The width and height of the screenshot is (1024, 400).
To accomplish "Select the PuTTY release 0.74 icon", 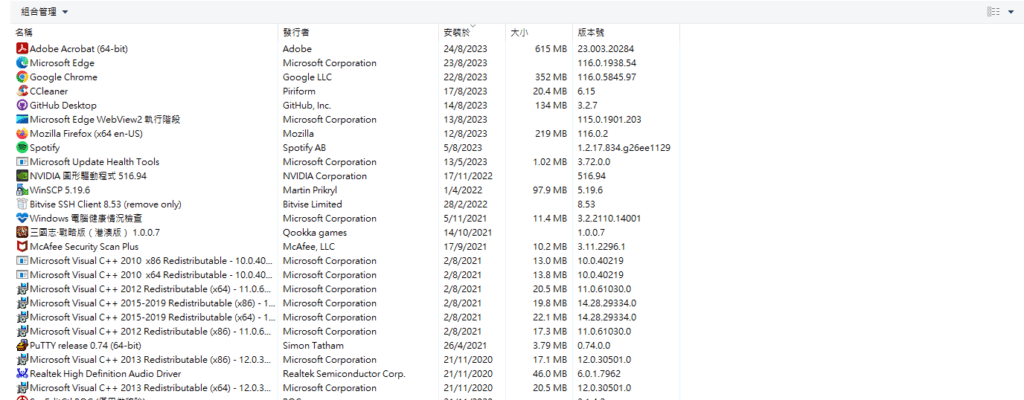I will click(x=22, y=345).
